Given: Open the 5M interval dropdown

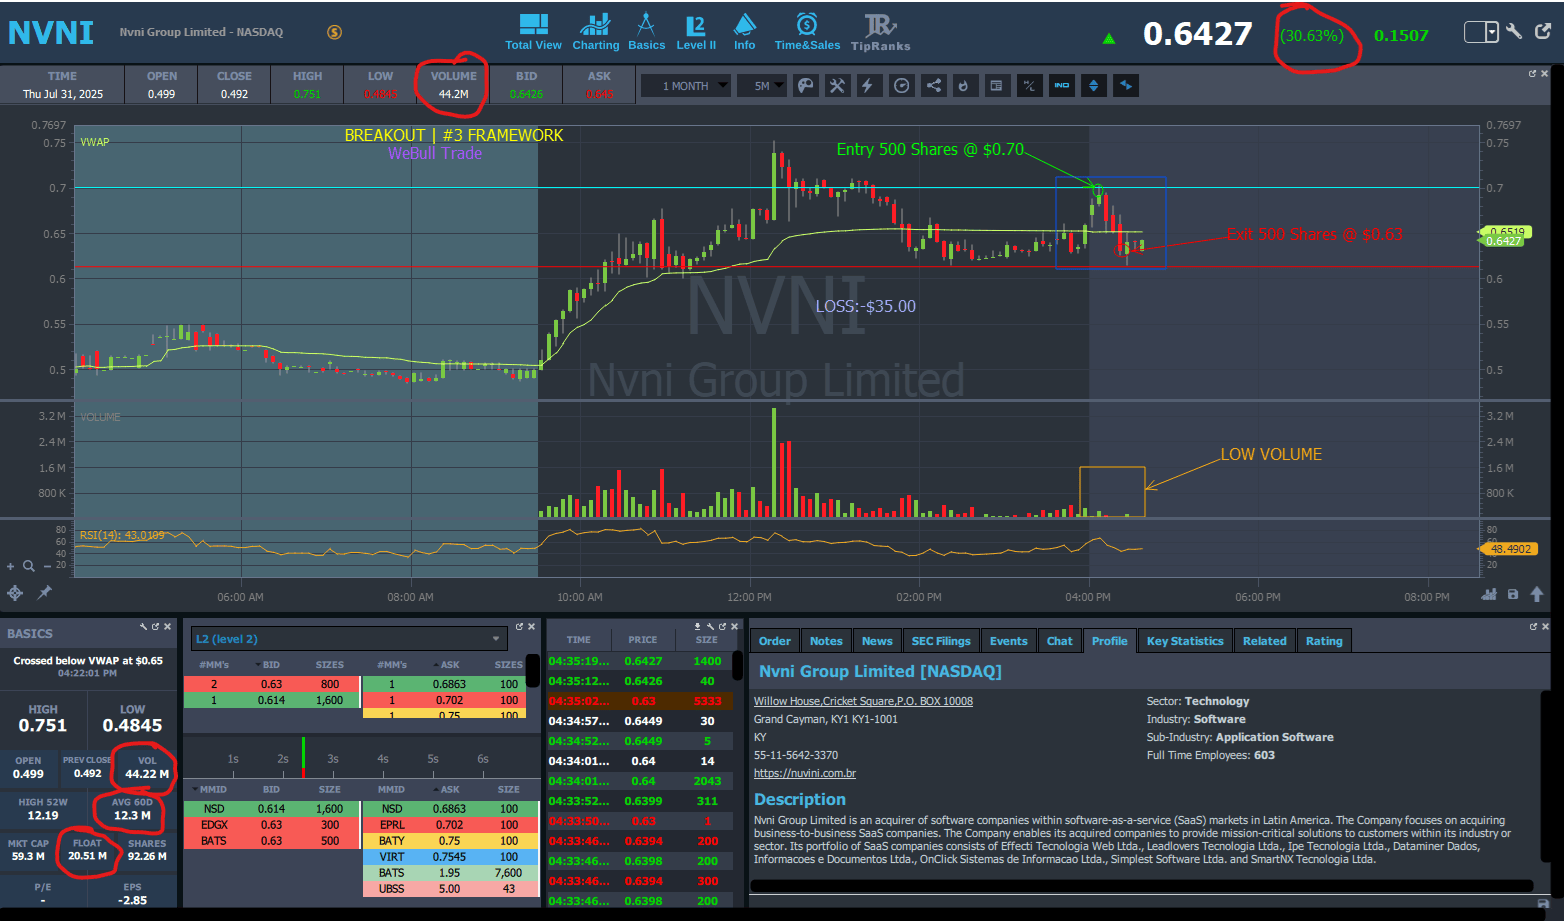Looking at the screenshot, I should click(762, 86).
